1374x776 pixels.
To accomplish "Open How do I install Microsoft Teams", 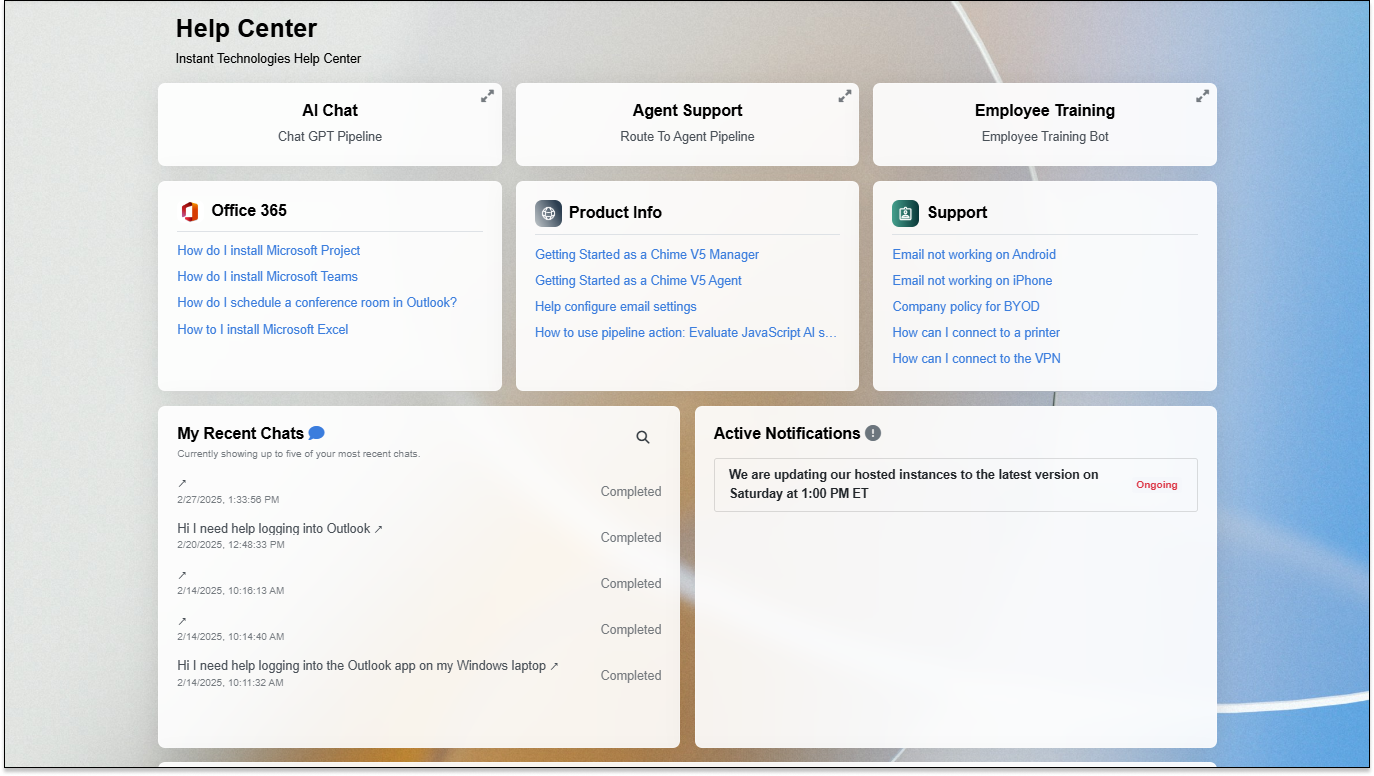I will pyautogui.click(x=267, y=277).
